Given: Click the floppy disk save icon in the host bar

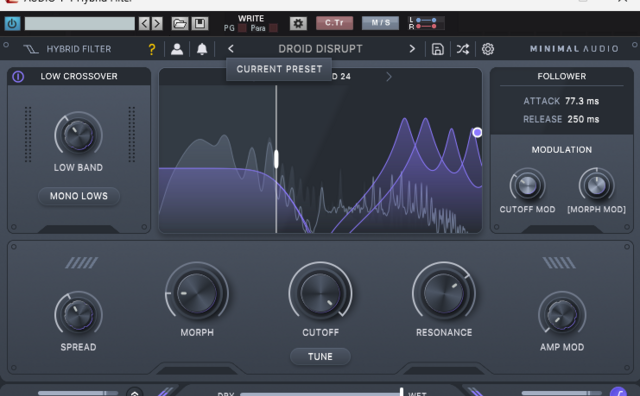Looking at the screenshot, I should coord(200,24).
